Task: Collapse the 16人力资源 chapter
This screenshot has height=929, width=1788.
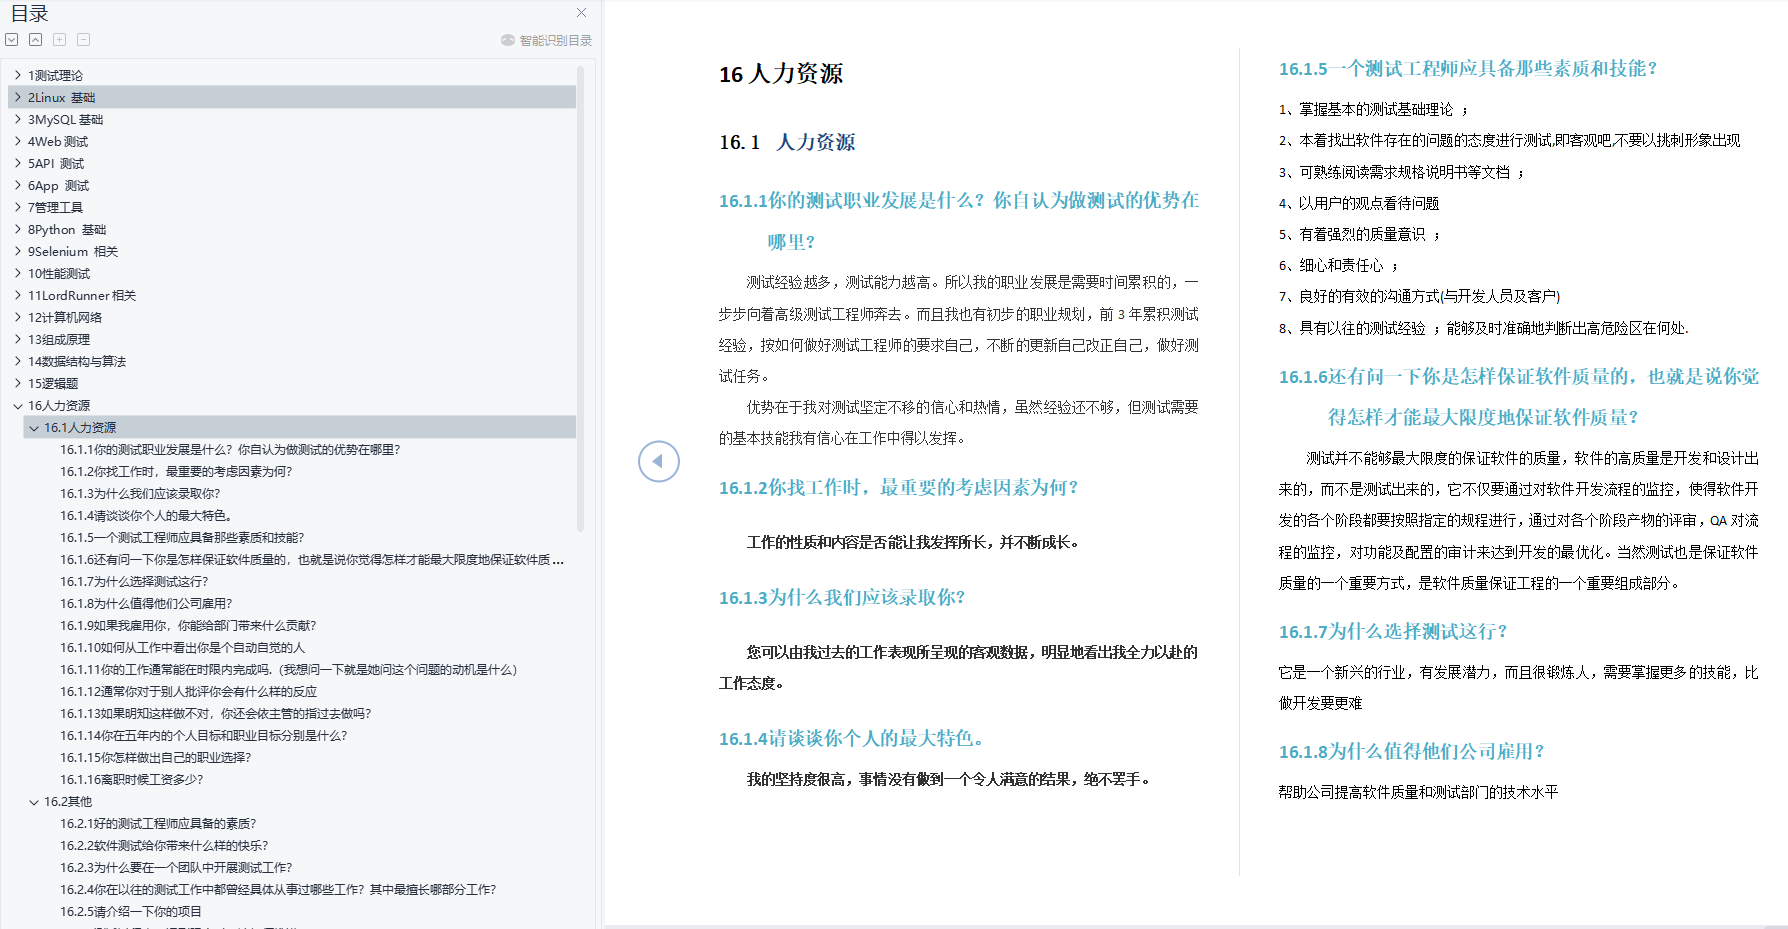Action: 18,405
